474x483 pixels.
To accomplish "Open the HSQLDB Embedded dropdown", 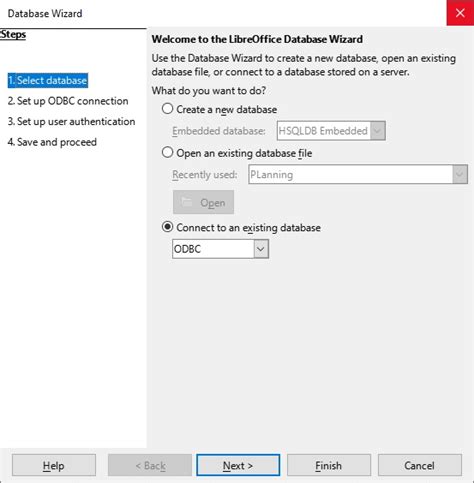I will coord(378,131).
